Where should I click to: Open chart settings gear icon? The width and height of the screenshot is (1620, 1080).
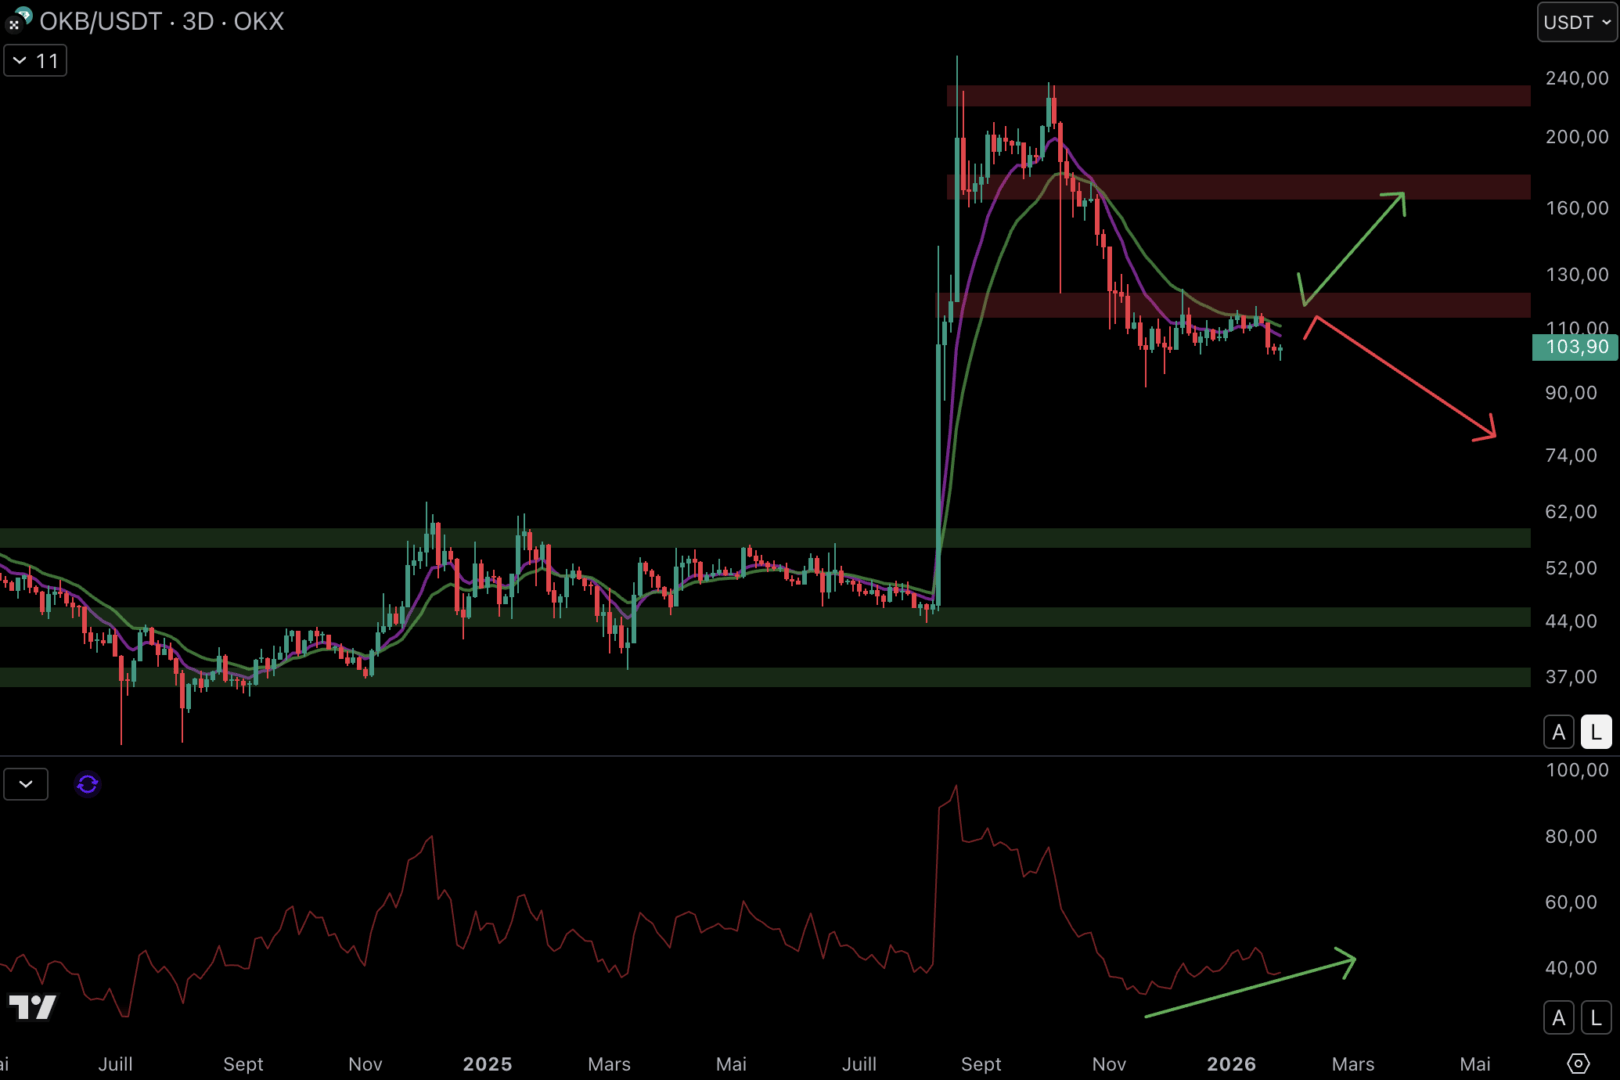coord(1578,1063)
